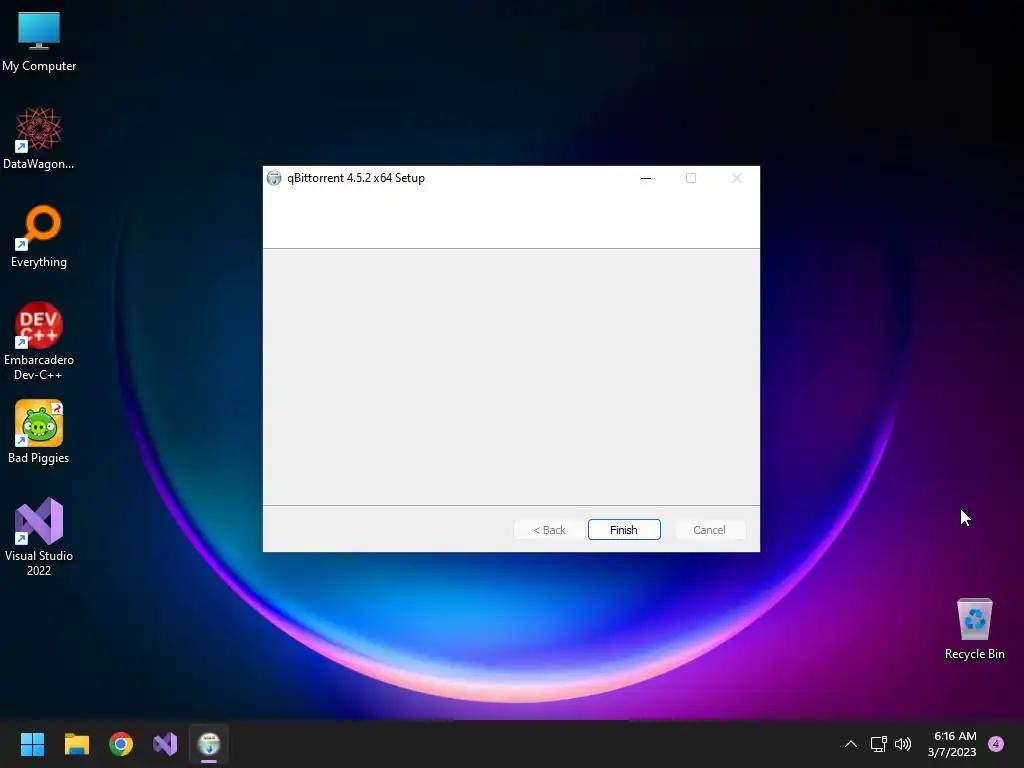
Task: Open File Explorer from the taskbar
Action: tap(76, 744)
